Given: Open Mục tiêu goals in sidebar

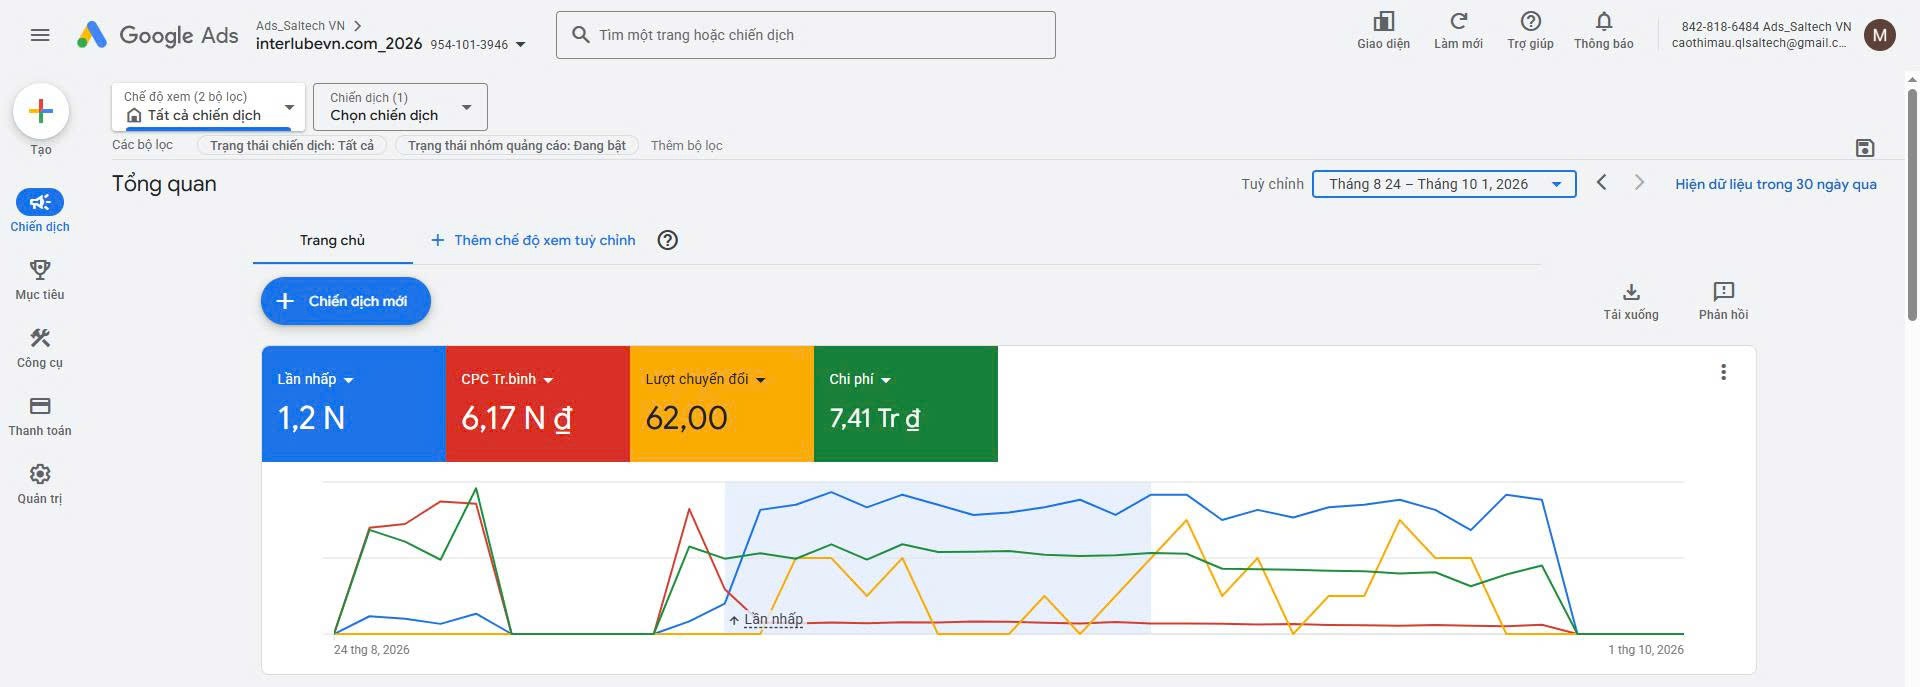Looking at the screenshot, I should click(40, 279).
